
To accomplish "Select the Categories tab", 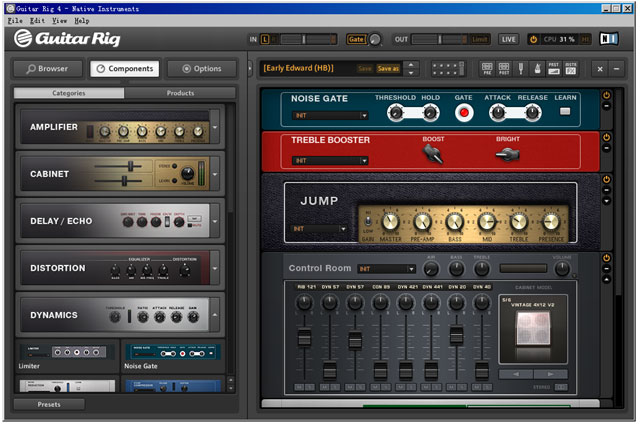I will (69, 93).
